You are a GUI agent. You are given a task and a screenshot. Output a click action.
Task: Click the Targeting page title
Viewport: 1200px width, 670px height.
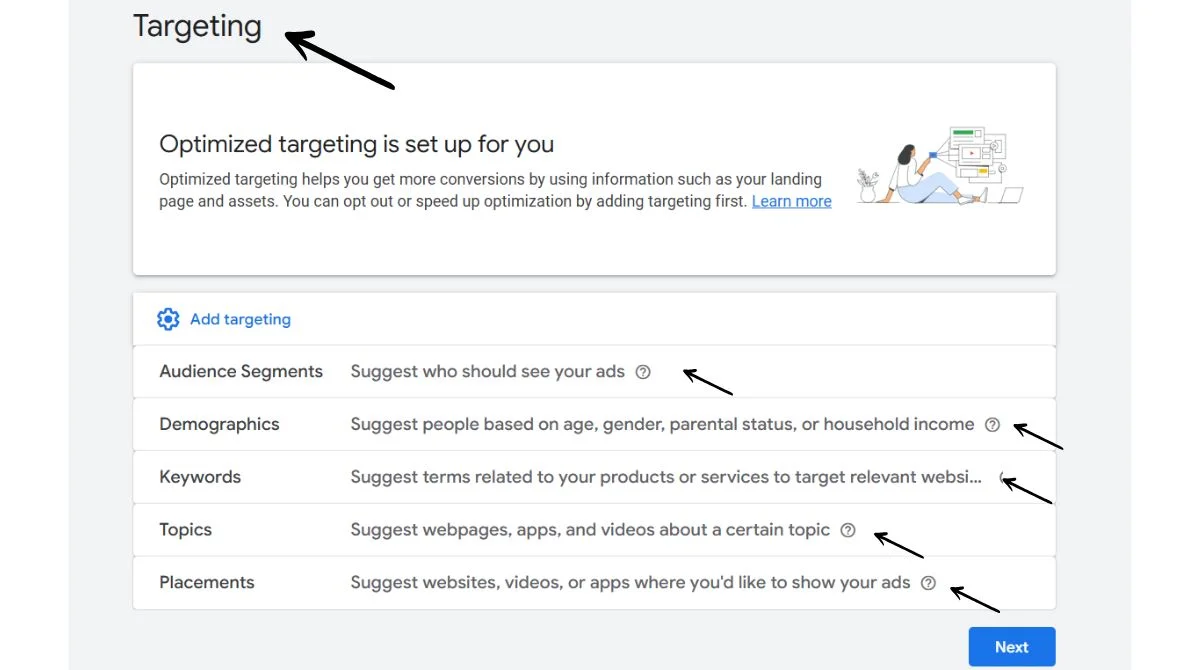pyautogui.click(x=197, y=26)
